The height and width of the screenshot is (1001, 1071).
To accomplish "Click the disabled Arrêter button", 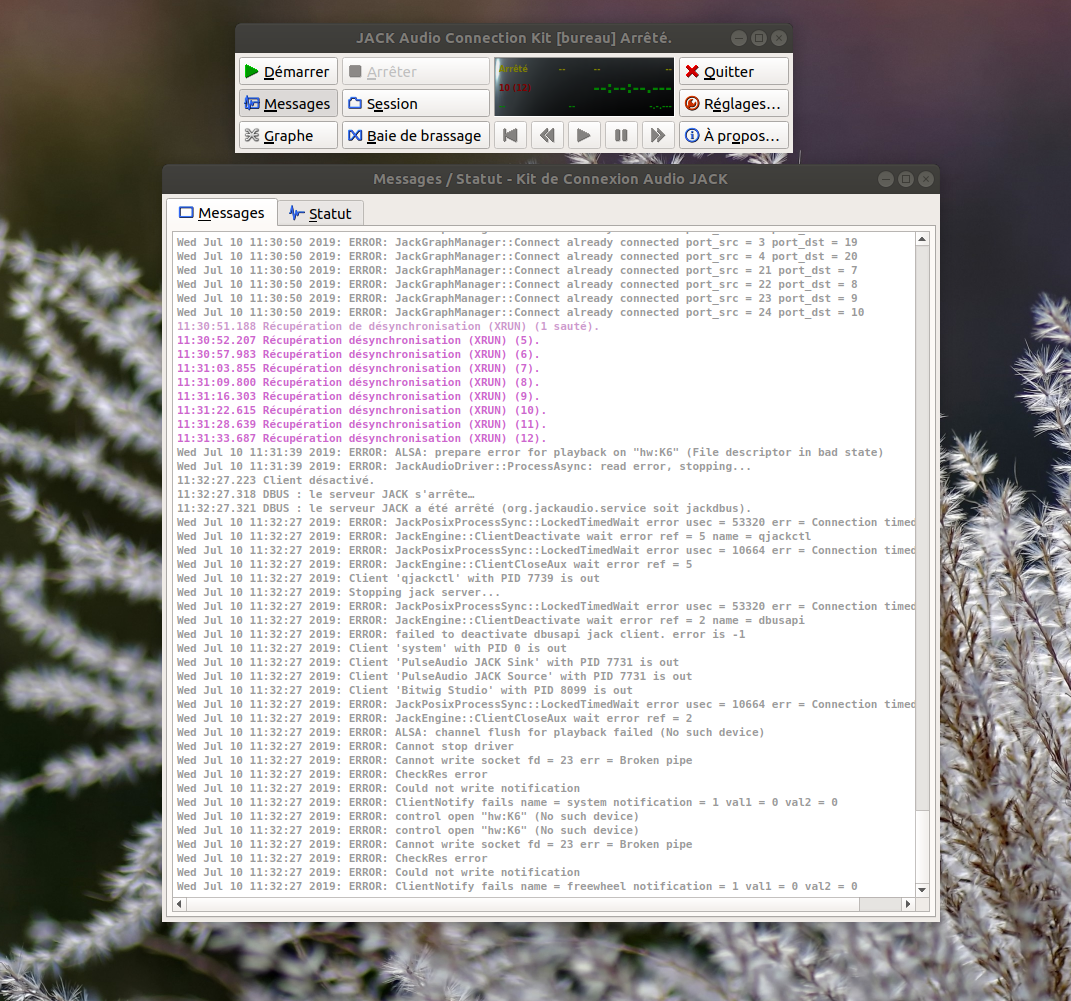I will 416,72.
